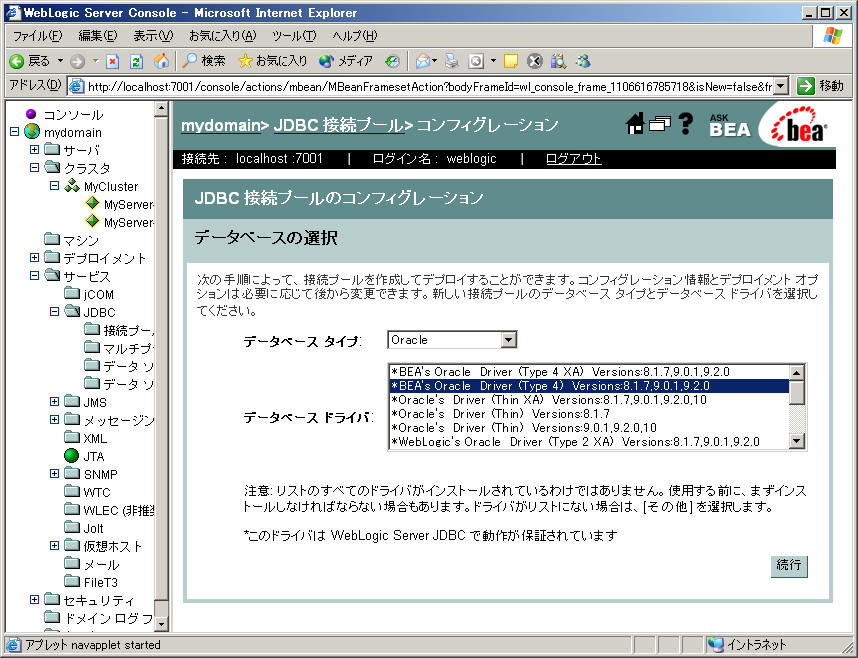Viewport: 858px width, 658px height.
Task: Click the console Home icon in header
Action: pyautogui.click(x=634, y=124)
